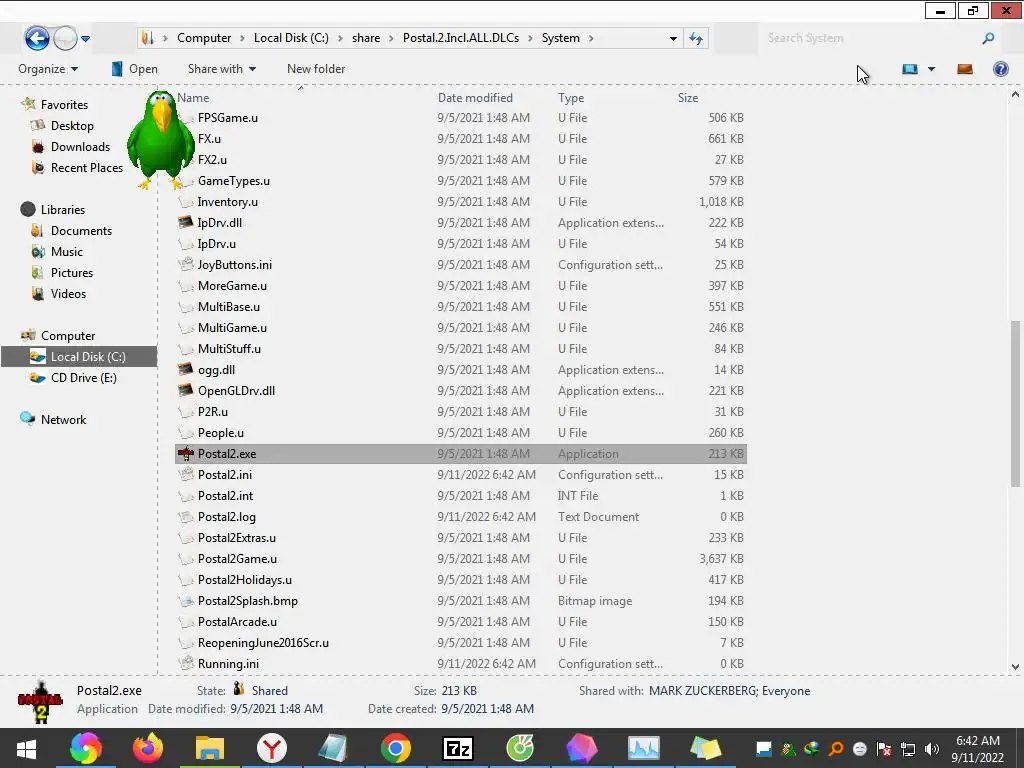Select Local Disk (C:) in the breadcrumb
Image resolution: width=1024 pixels, height=768 pixels.
[291, 38]
